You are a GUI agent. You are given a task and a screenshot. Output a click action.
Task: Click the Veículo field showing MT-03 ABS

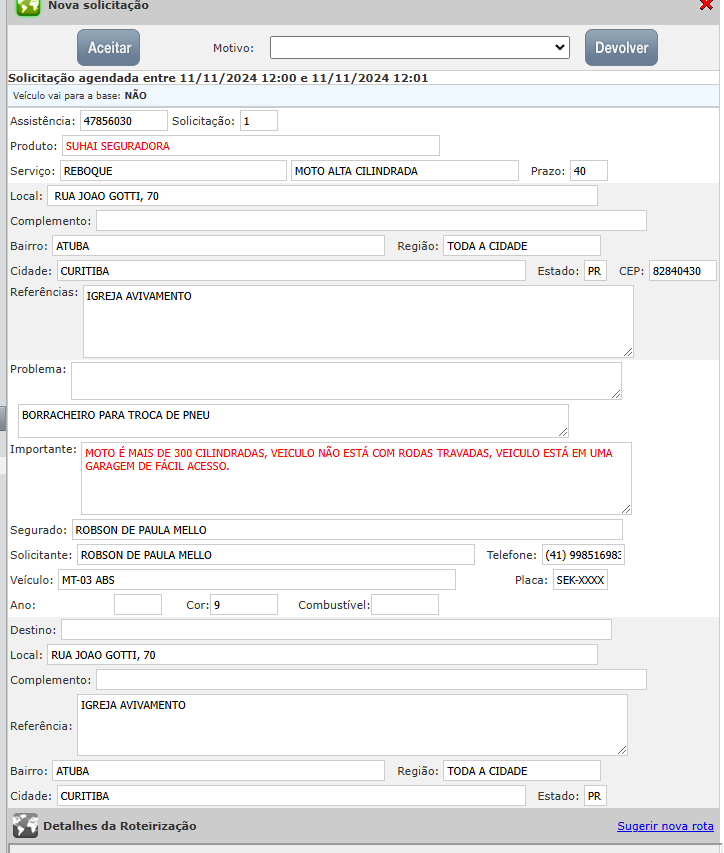click(256, 580)
